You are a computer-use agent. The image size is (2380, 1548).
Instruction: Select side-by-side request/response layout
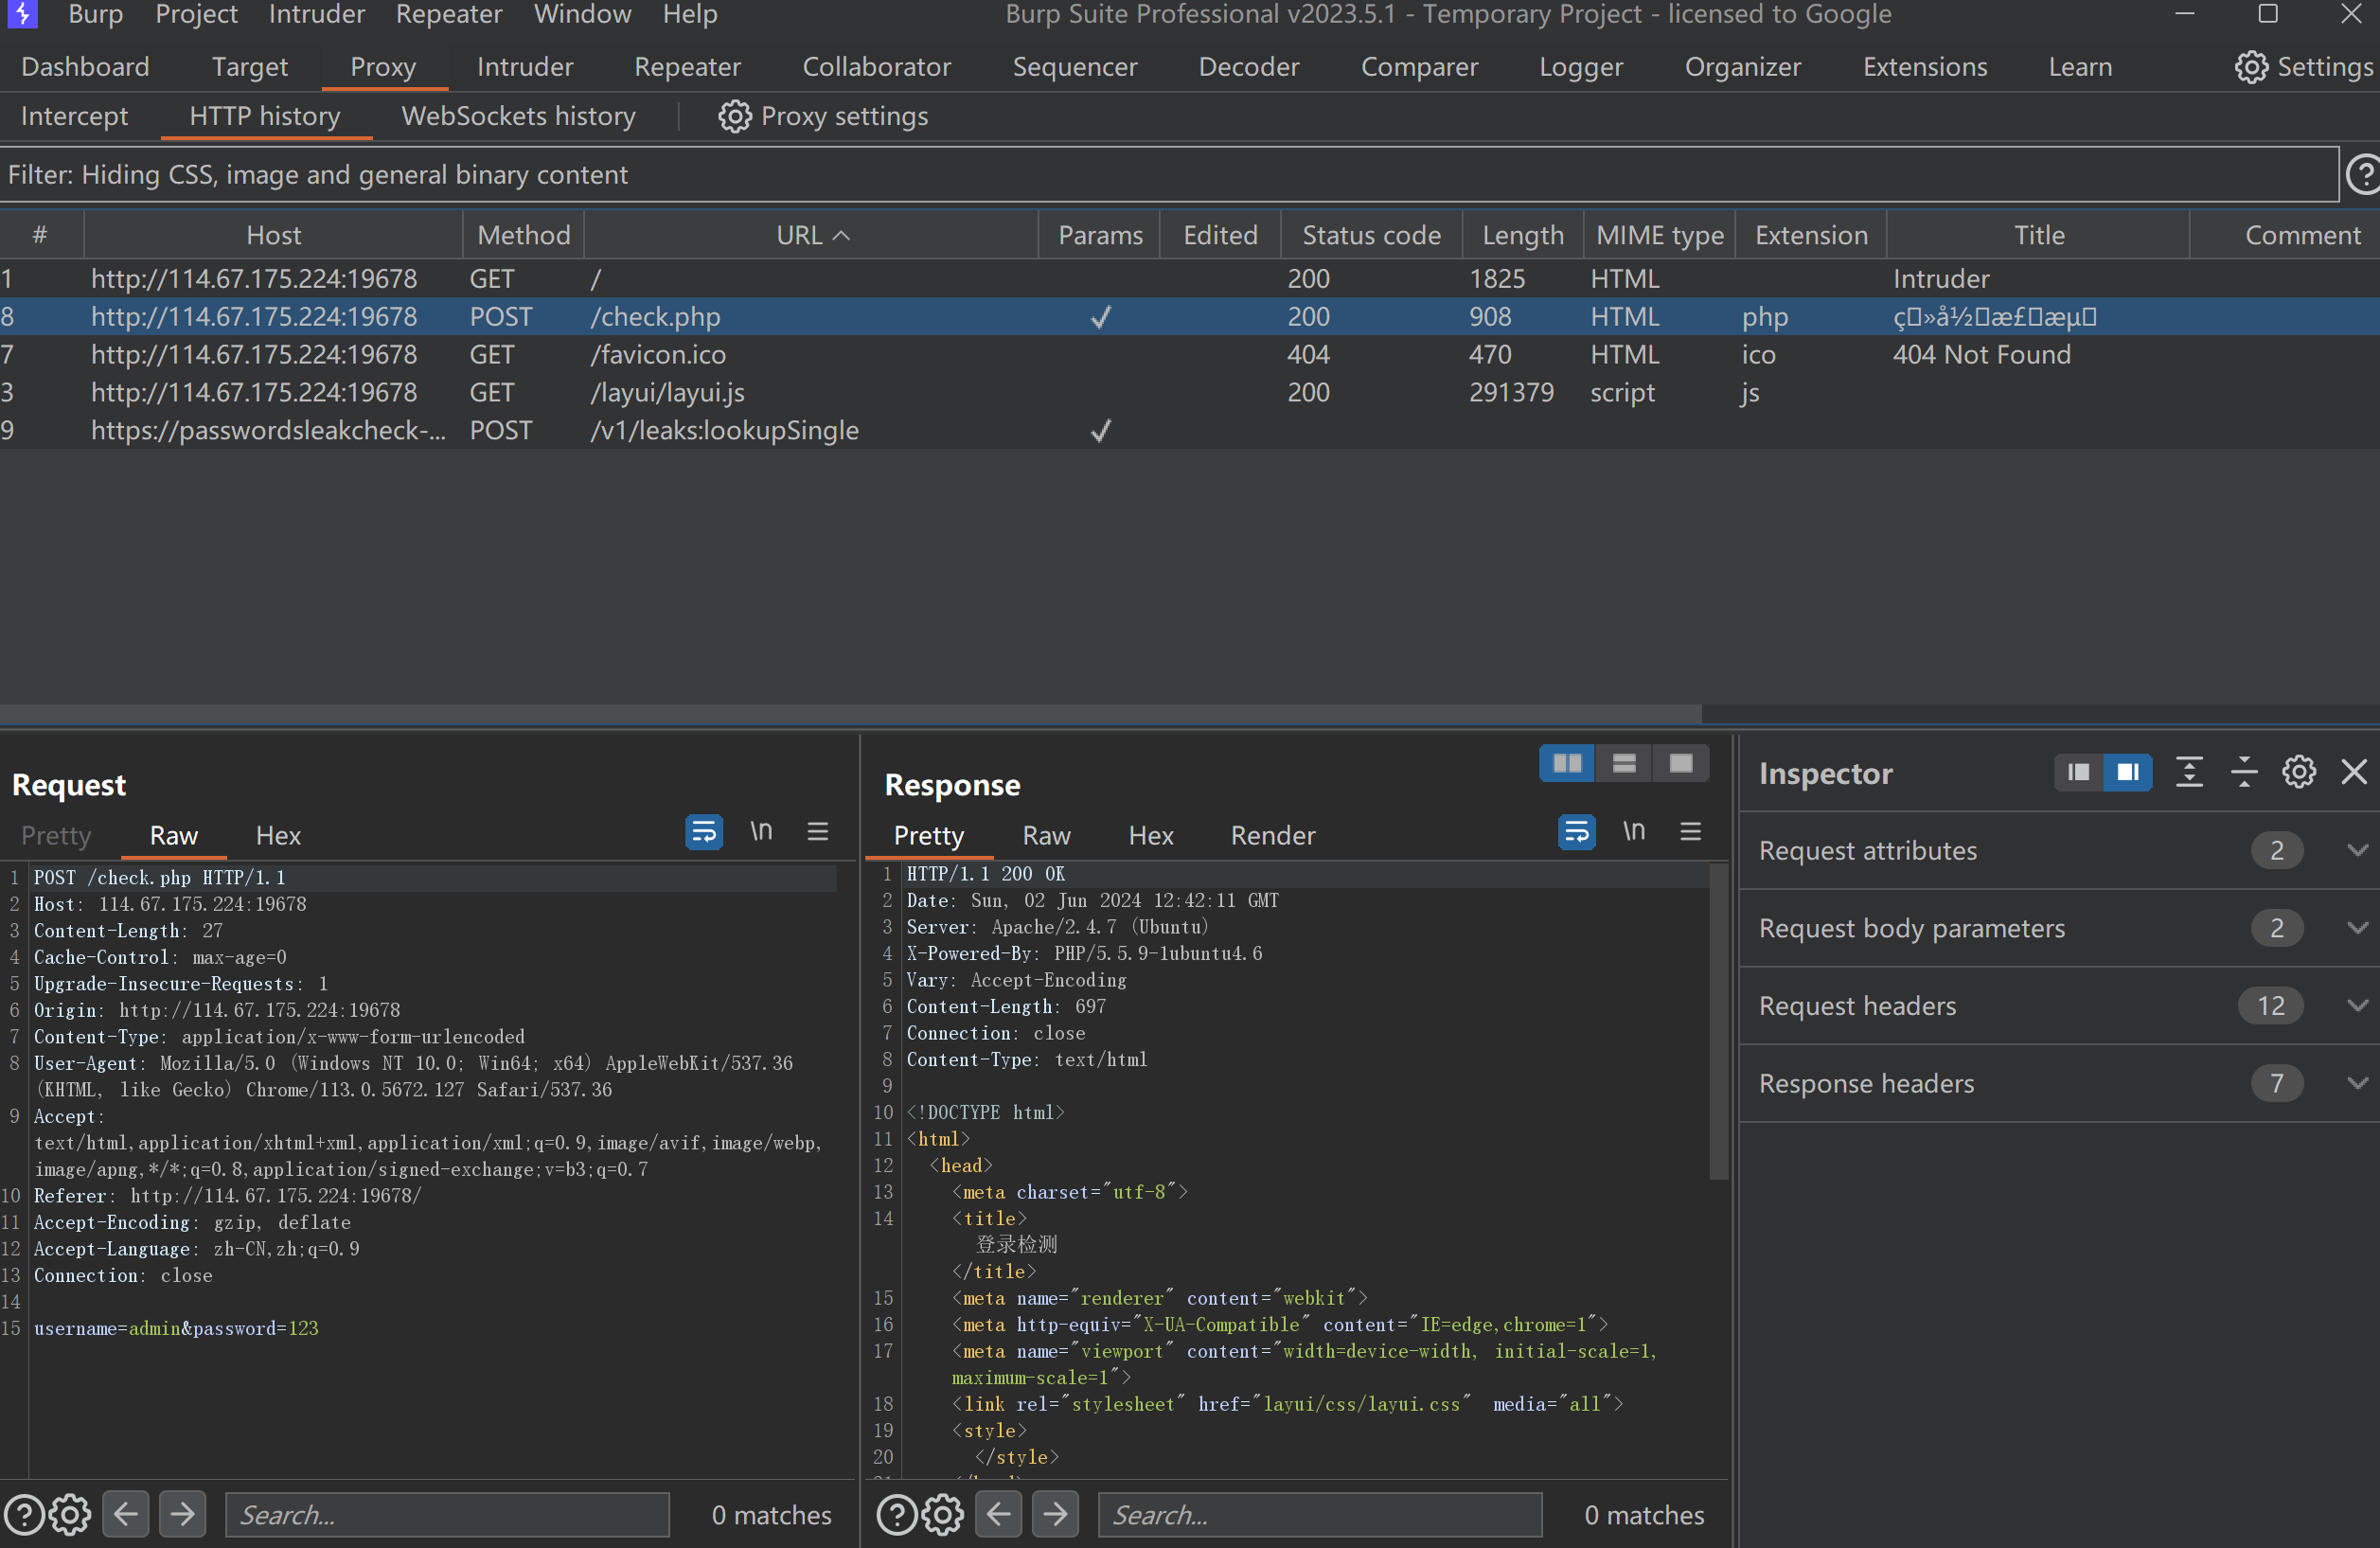coord(1566,764)
